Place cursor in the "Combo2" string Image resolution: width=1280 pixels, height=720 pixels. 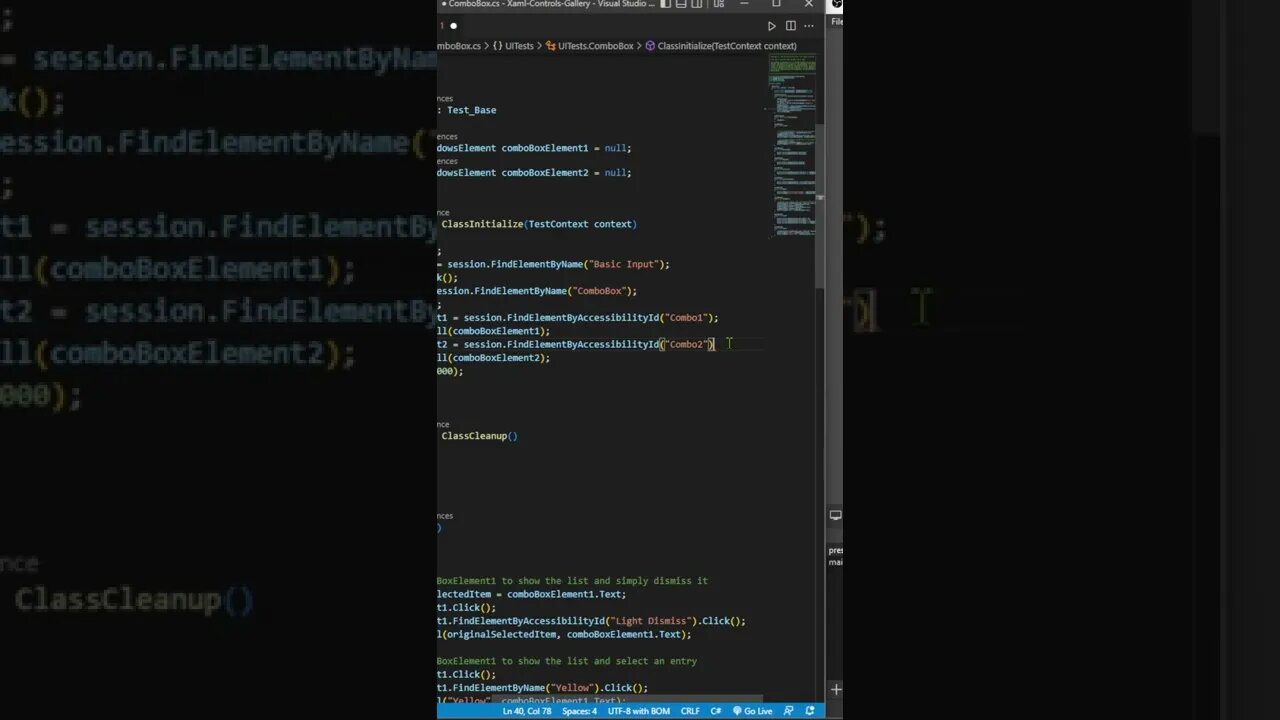687,344
